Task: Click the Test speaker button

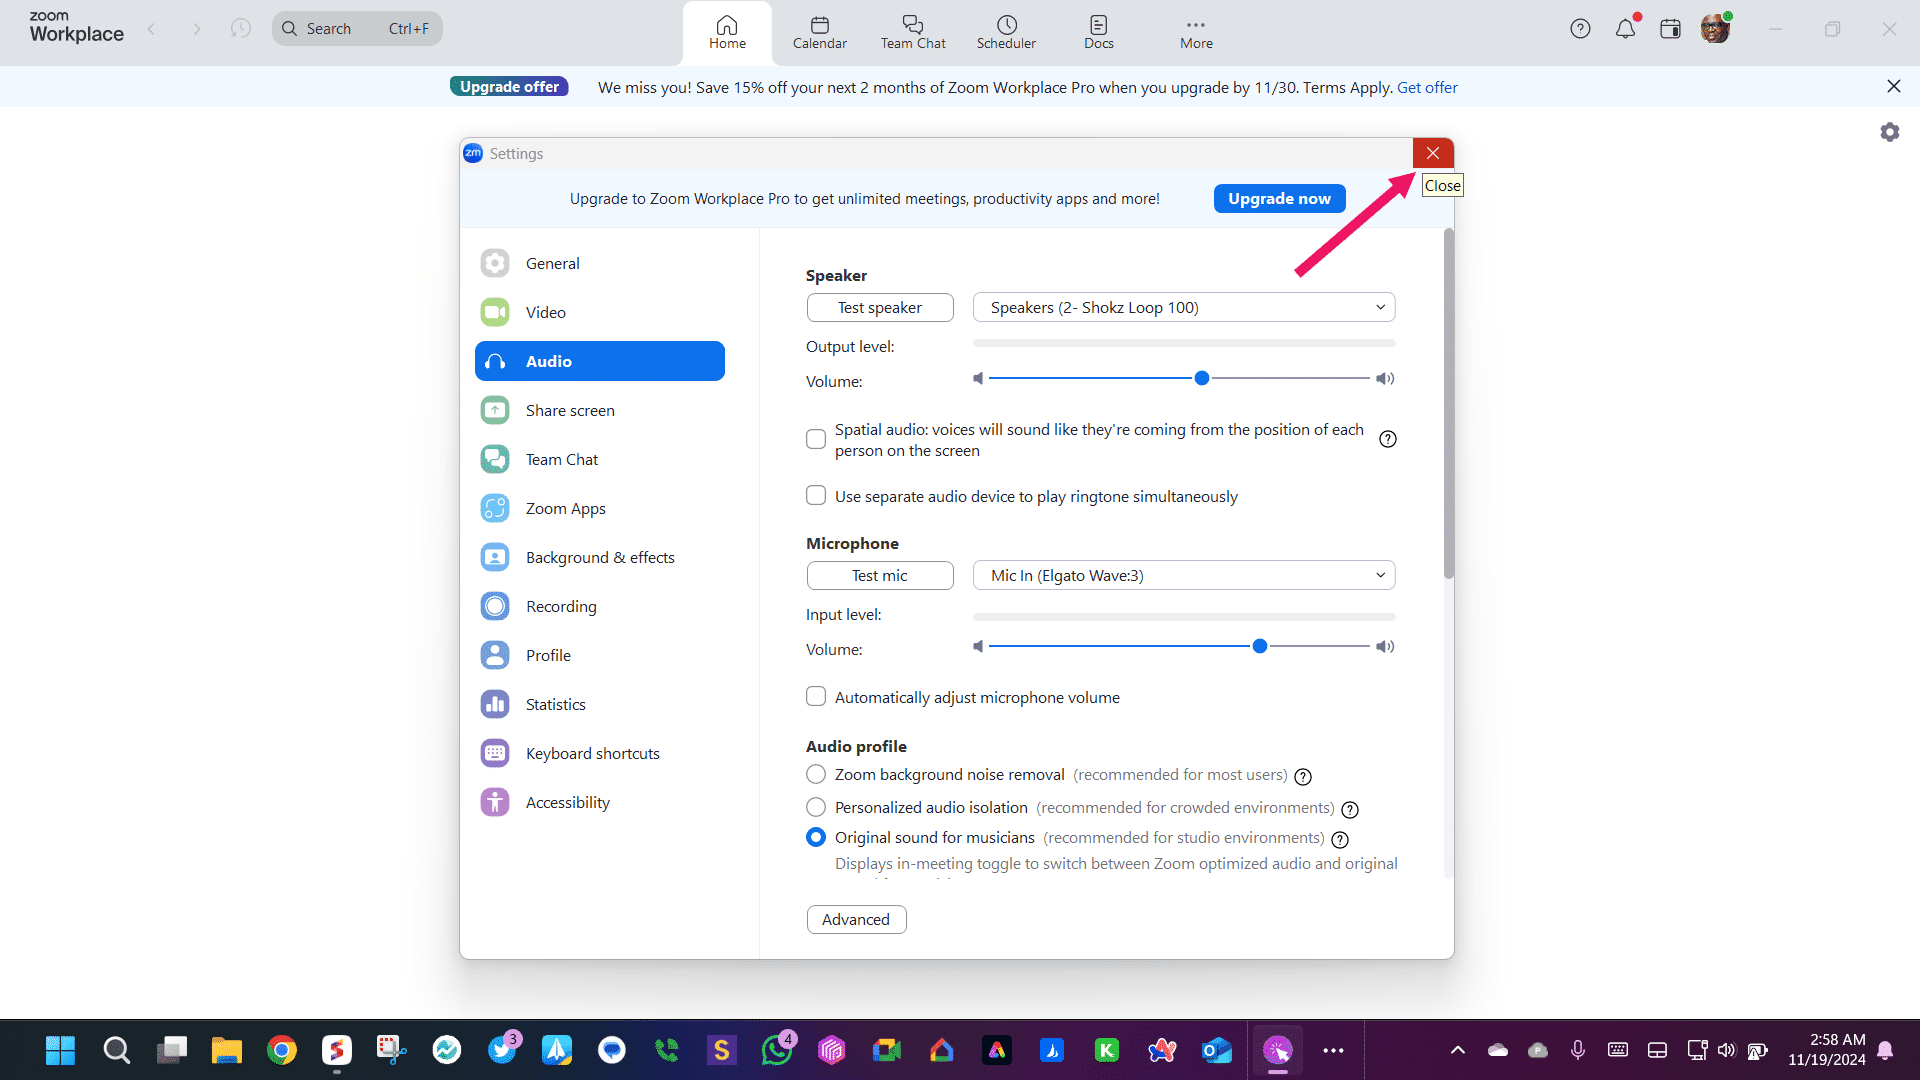Action: point(880,307)
